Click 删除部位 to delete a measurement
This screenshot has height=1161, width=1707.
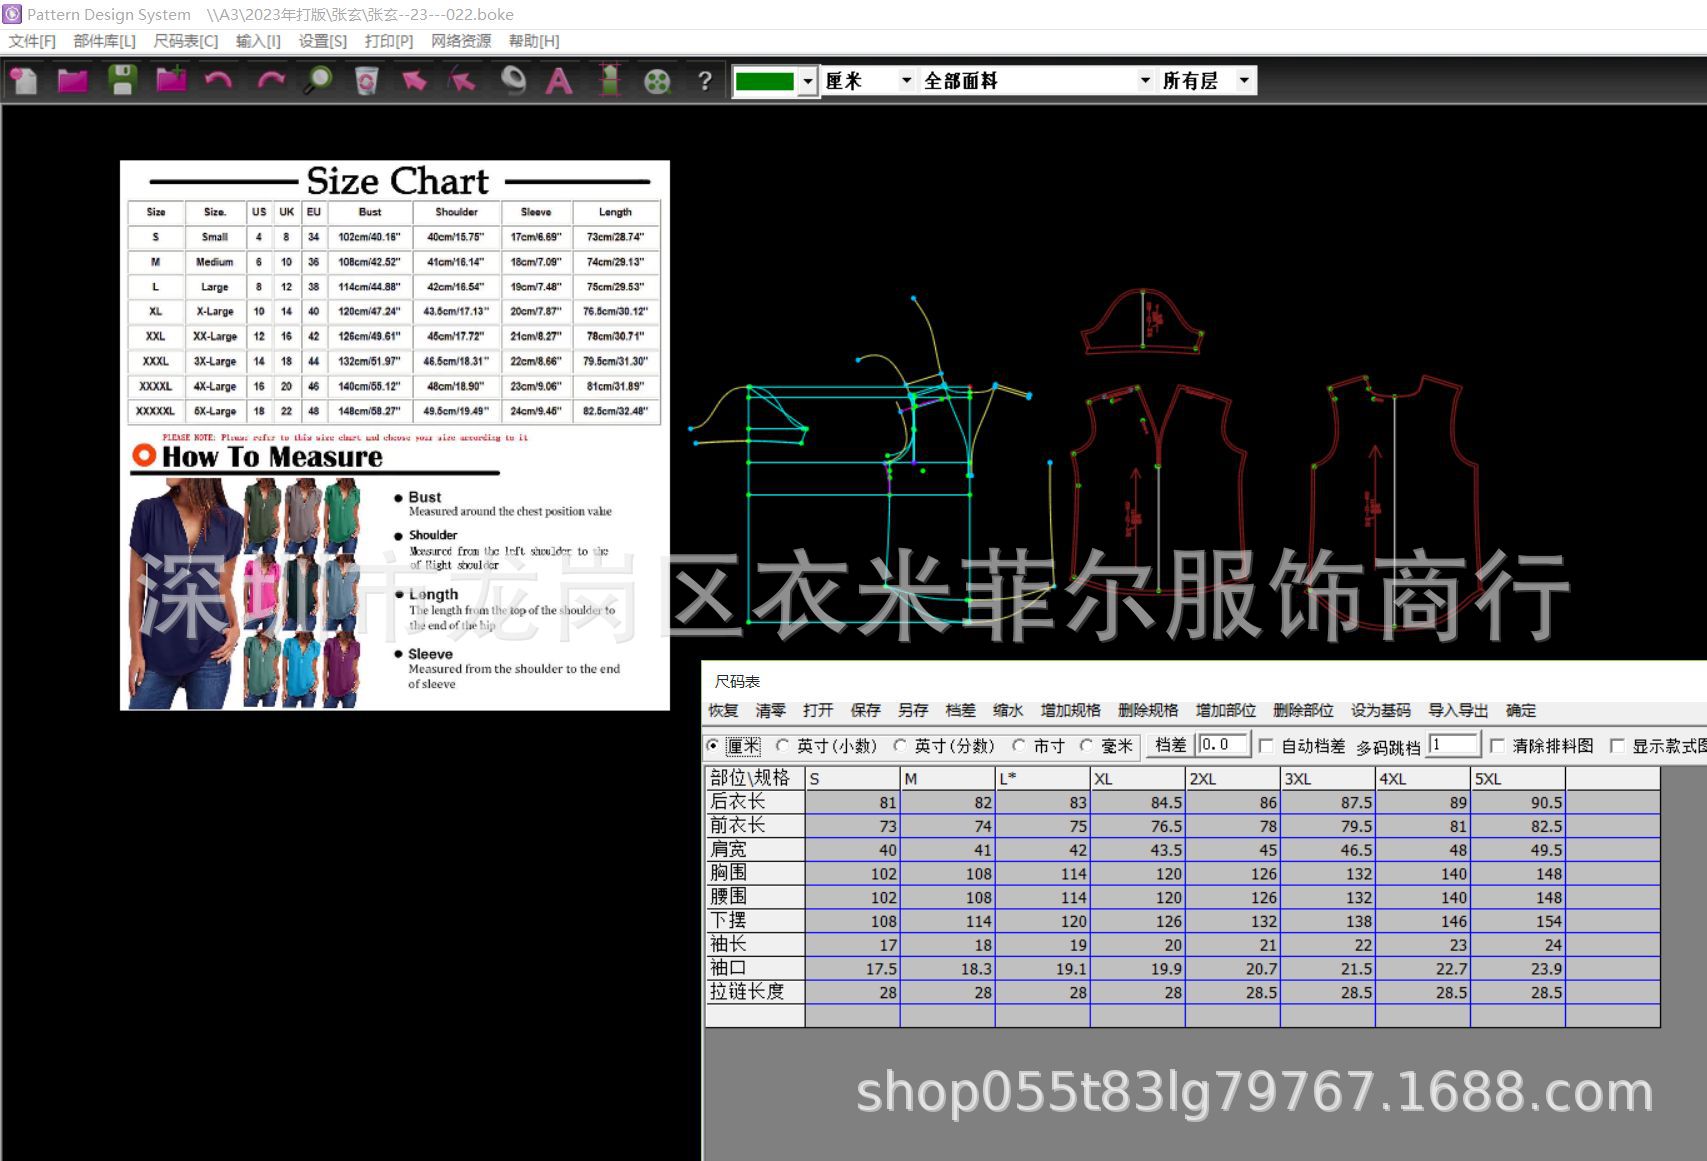coord(1303,710)
